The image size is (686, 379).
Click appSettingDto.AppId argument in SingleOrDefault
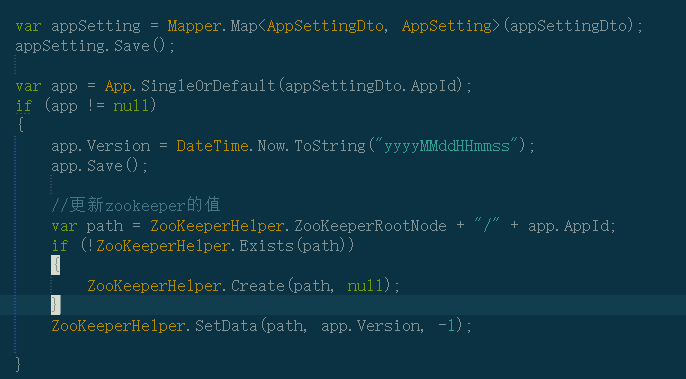371,86
